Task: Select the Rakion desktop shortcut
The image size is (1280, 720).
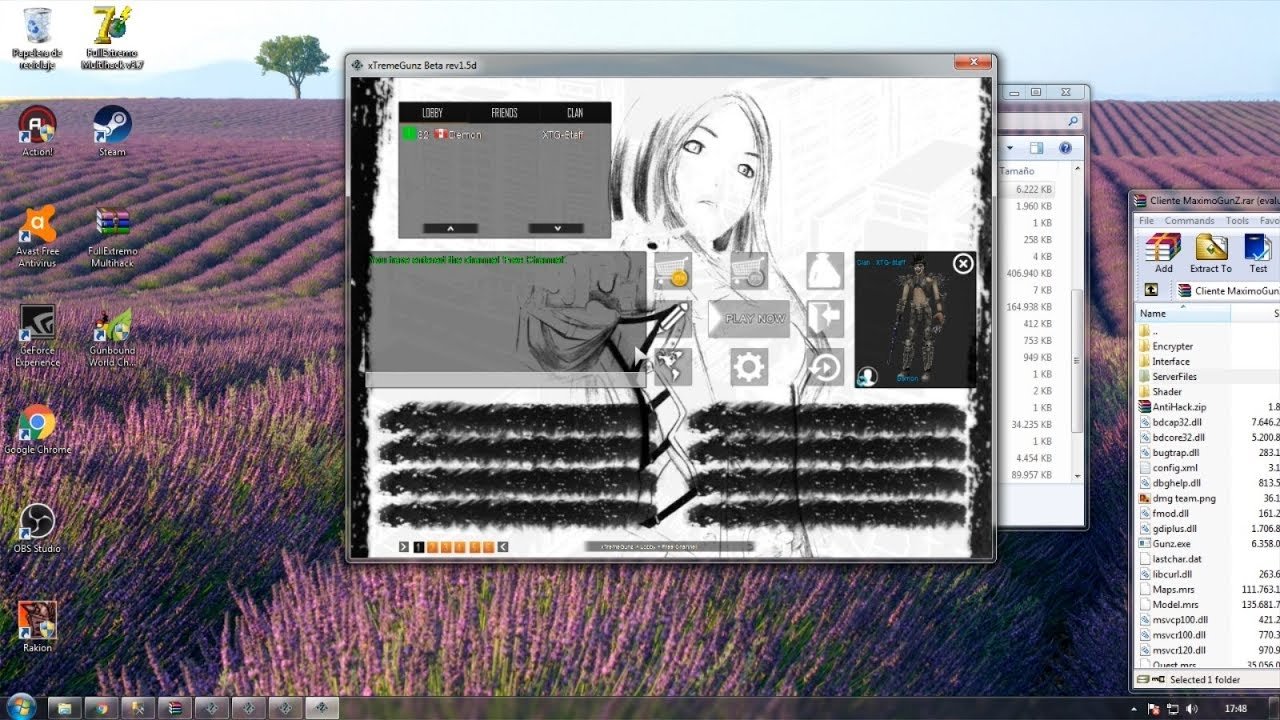Action: pyautogui.click(x=37, y=627)
